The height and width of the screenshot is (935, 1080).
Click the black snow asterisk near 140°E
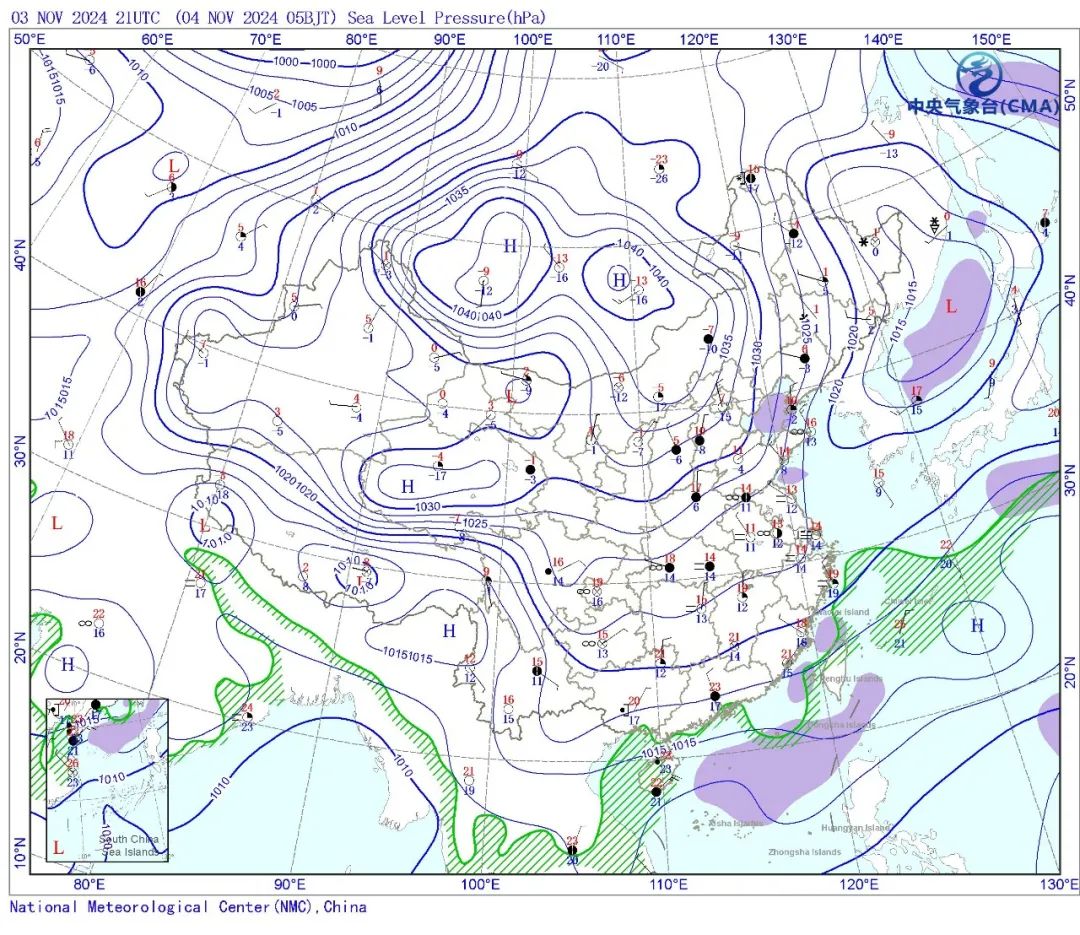coord(864,242)
